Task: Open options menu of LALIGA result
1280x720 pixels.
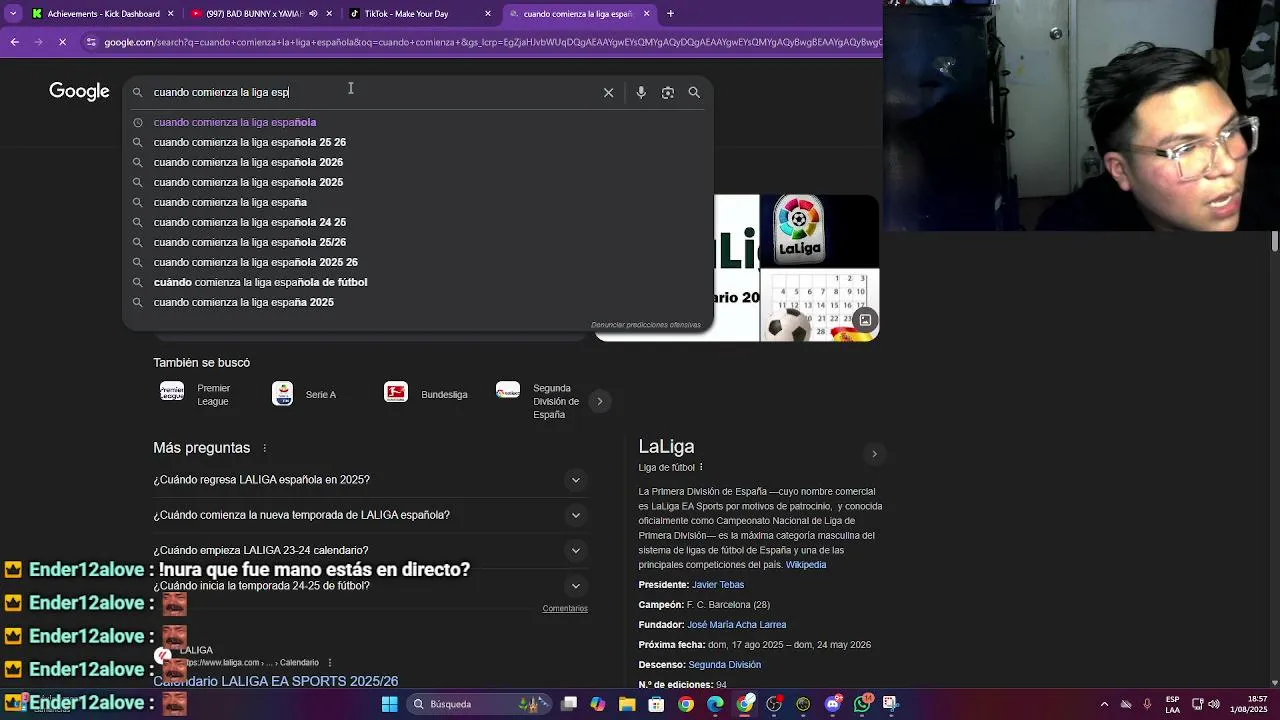Action: pyautogui.click(x=330, y=662)
